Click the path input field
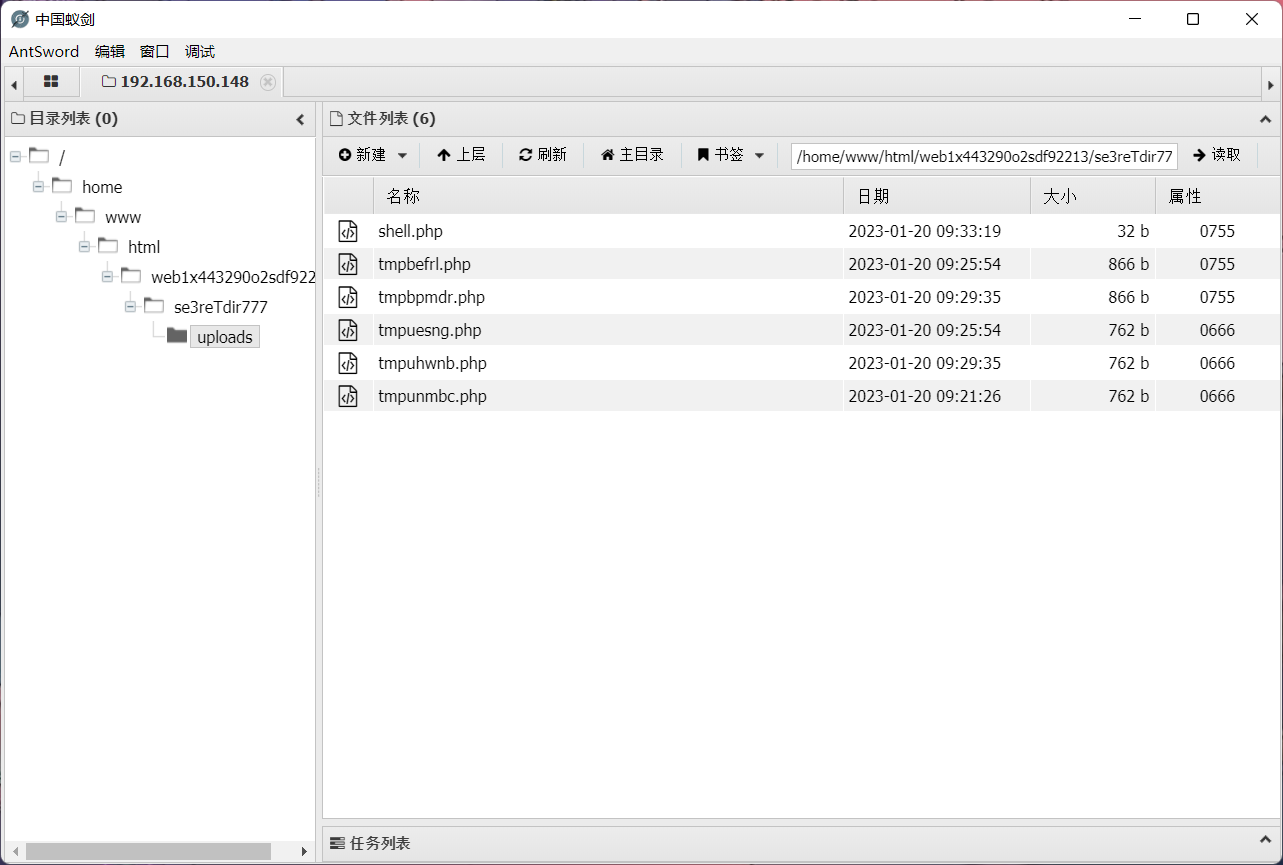Image resolution: width=1283 pixels, height=865 pixels. (x=985, y=157)
